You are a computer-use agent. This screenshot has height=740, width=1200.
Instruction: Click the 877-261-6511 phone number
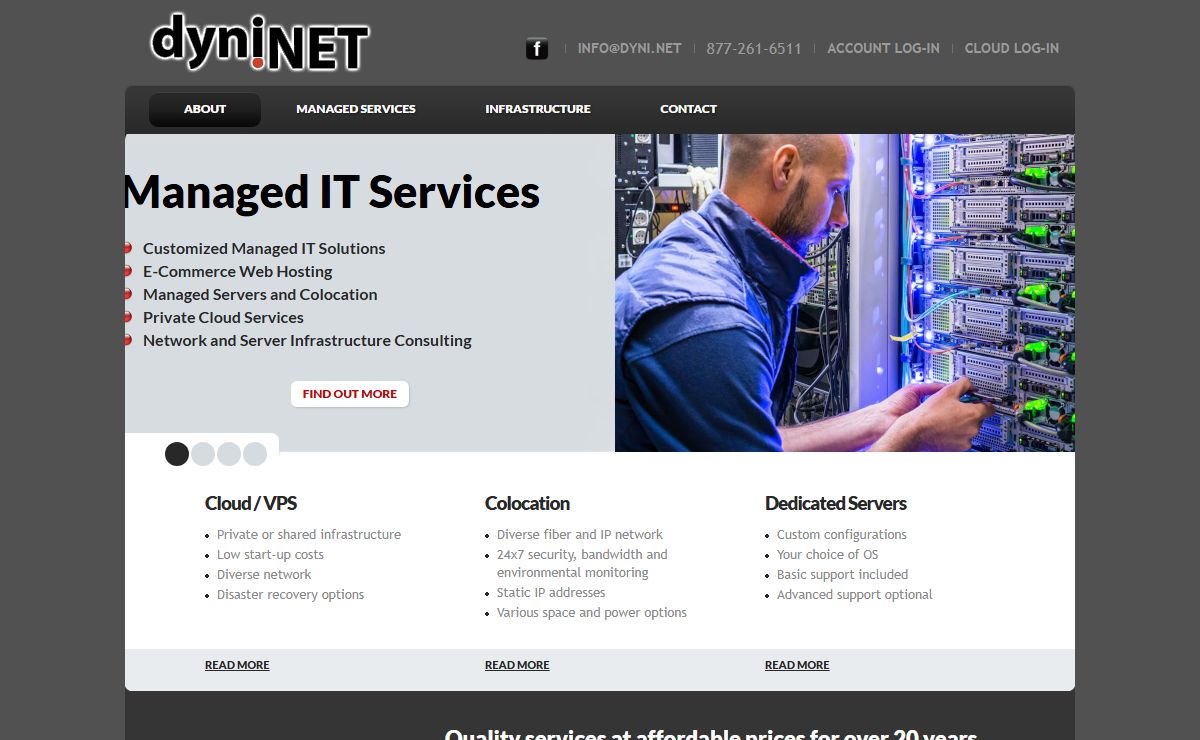click(x=754, y=48)
